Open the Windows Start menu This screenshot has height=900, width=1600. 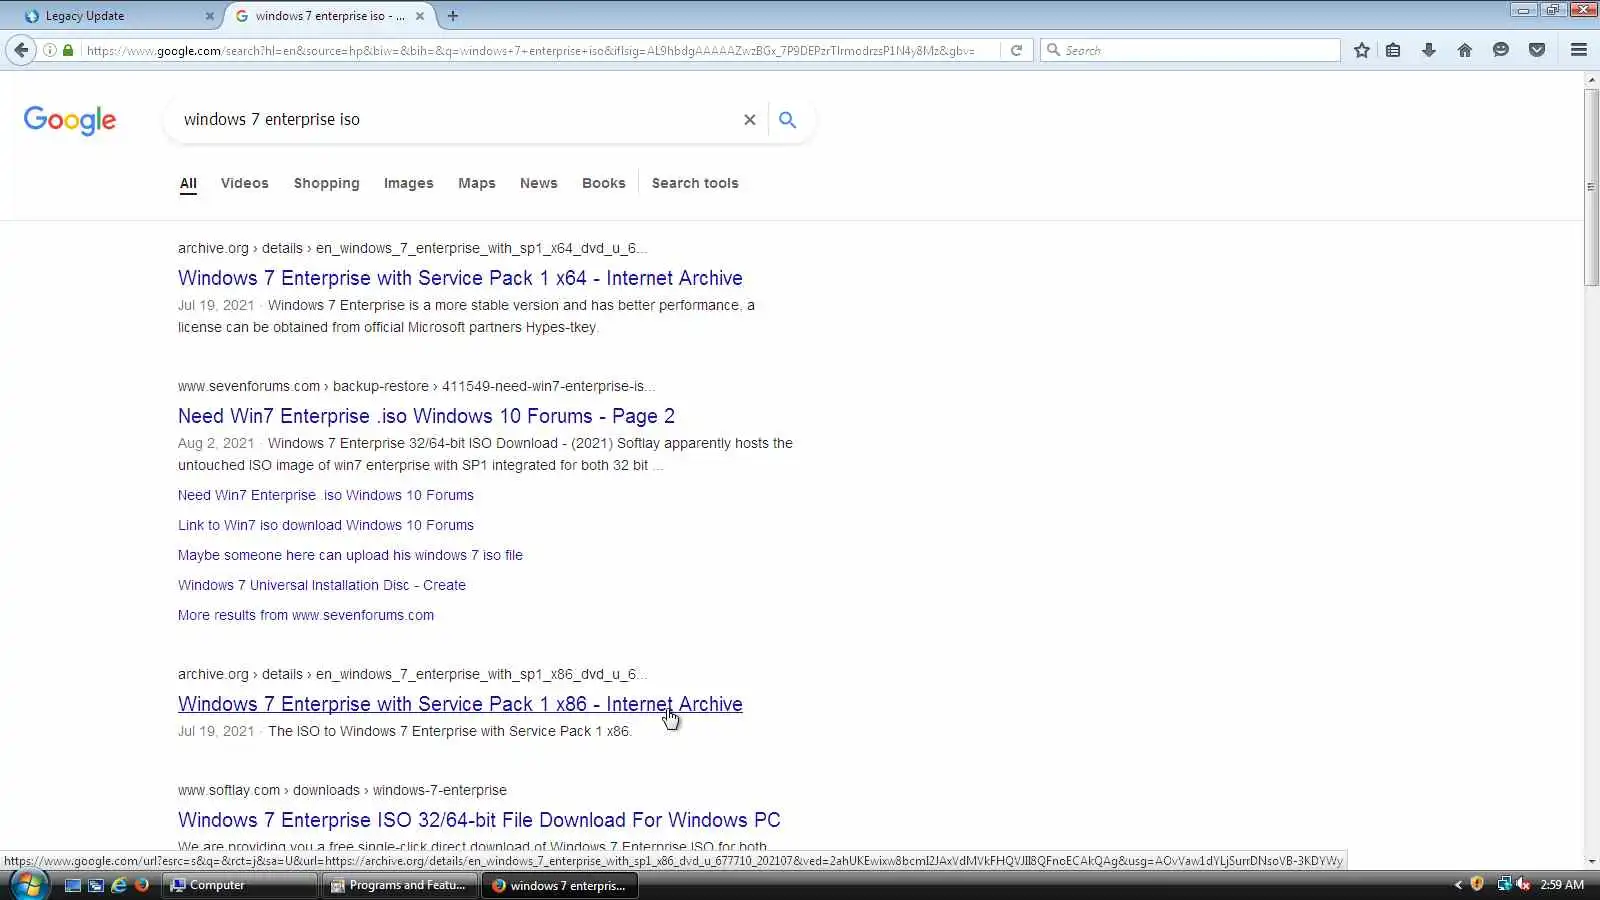click(28, 885)
